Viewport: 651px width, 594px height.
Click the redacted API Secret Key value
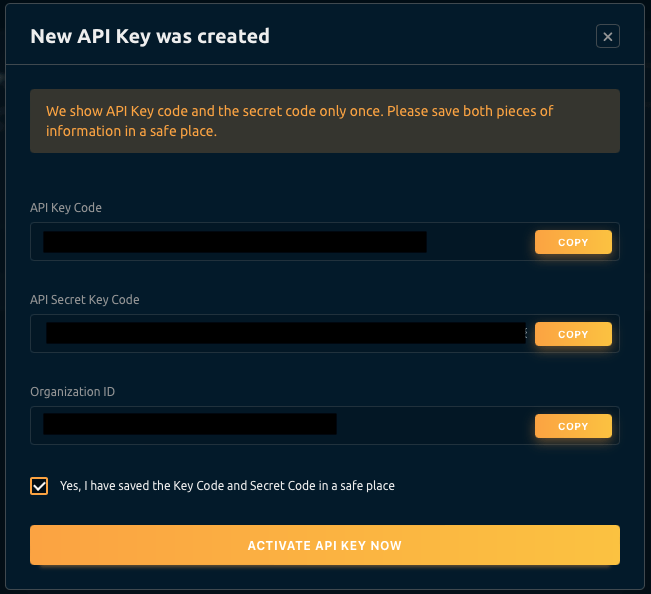tap(286, 334)
